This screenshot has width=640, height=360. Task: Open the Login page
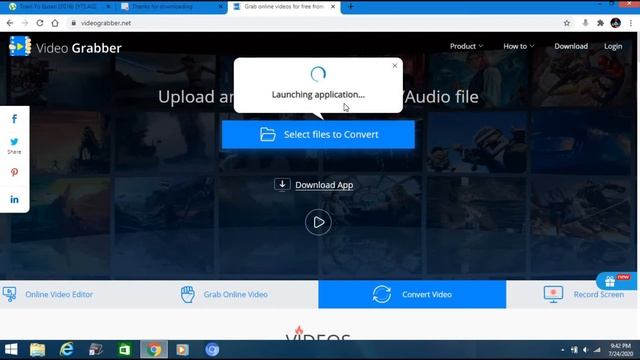613,46
